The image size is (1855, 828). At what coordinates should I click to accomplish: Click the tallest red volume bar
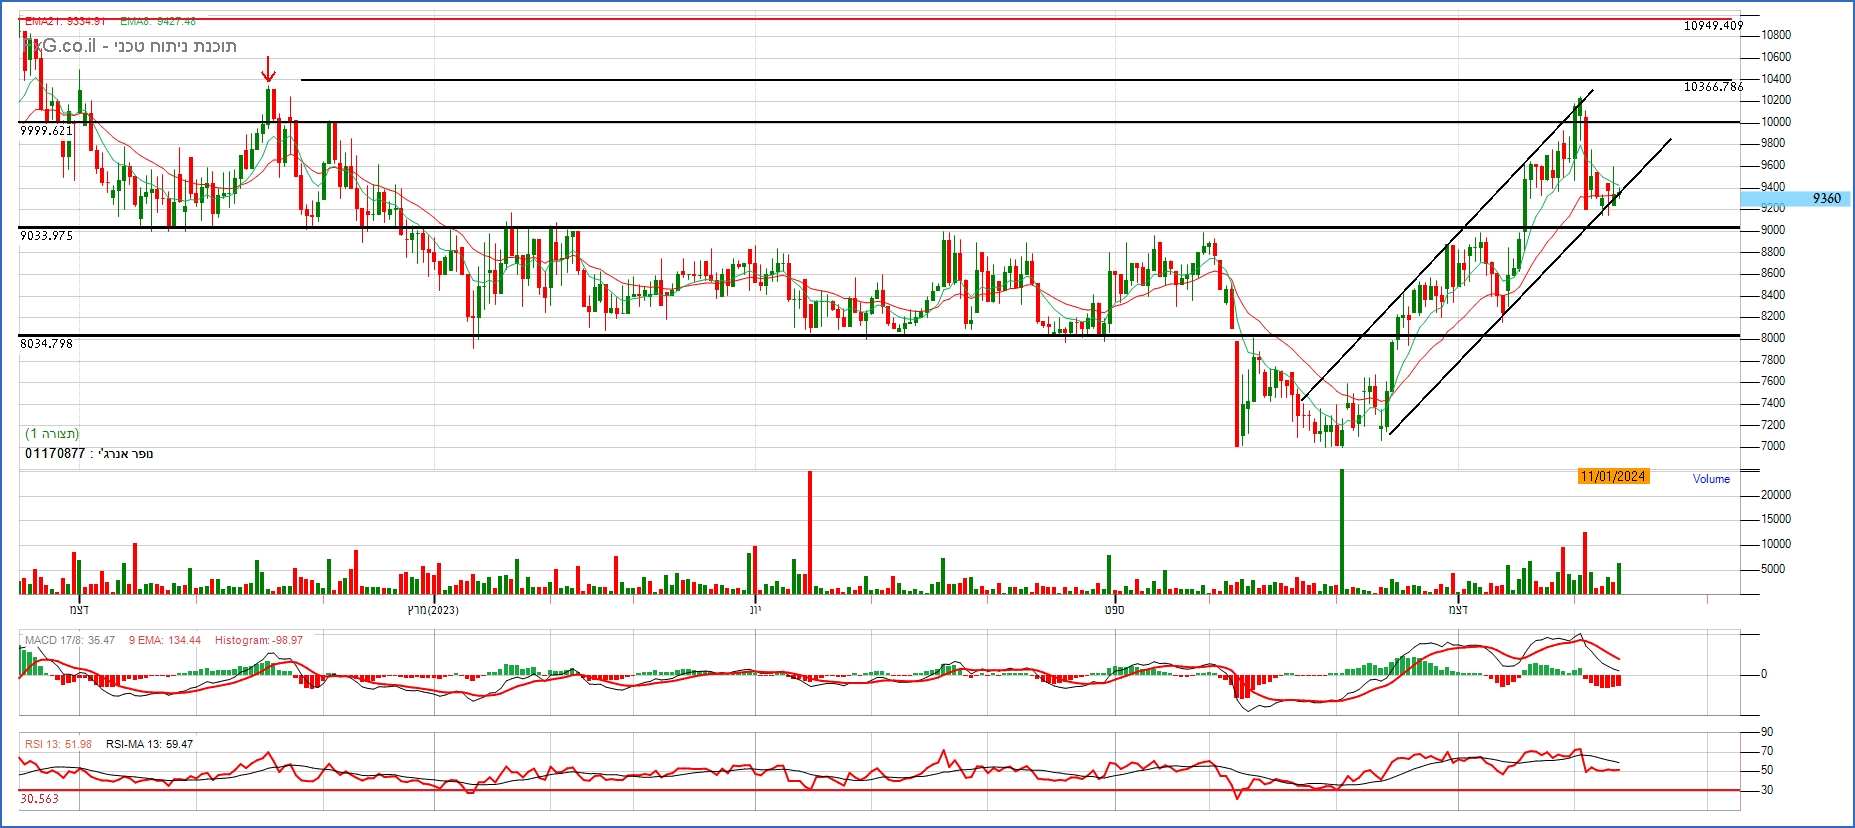809,532
